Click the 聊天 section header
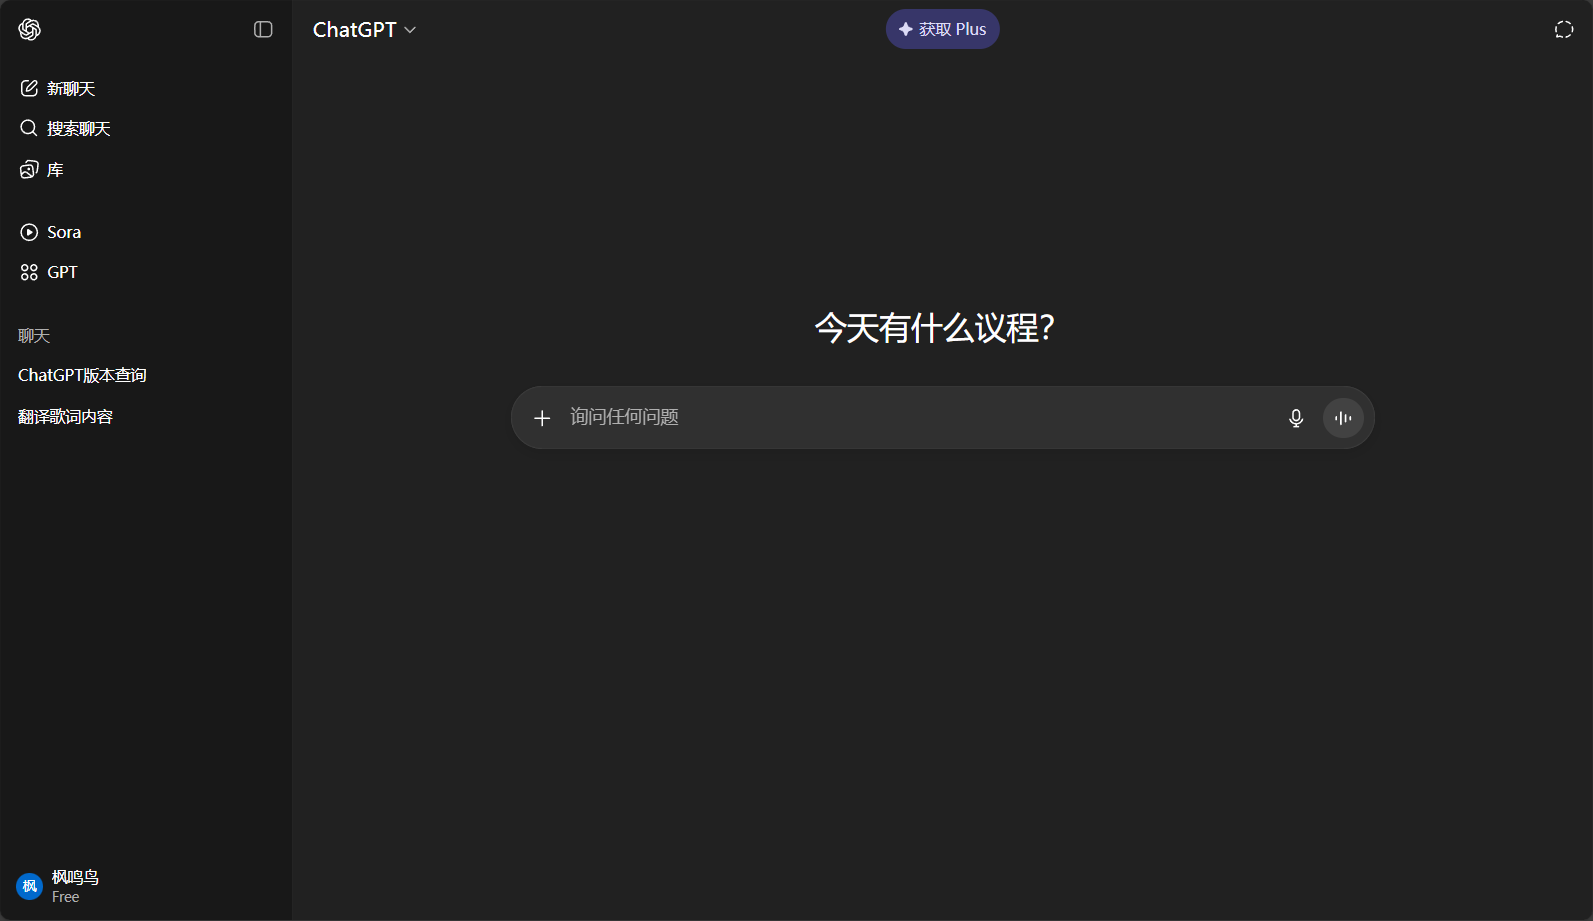The image size is (1593, 921). (34, 336)
